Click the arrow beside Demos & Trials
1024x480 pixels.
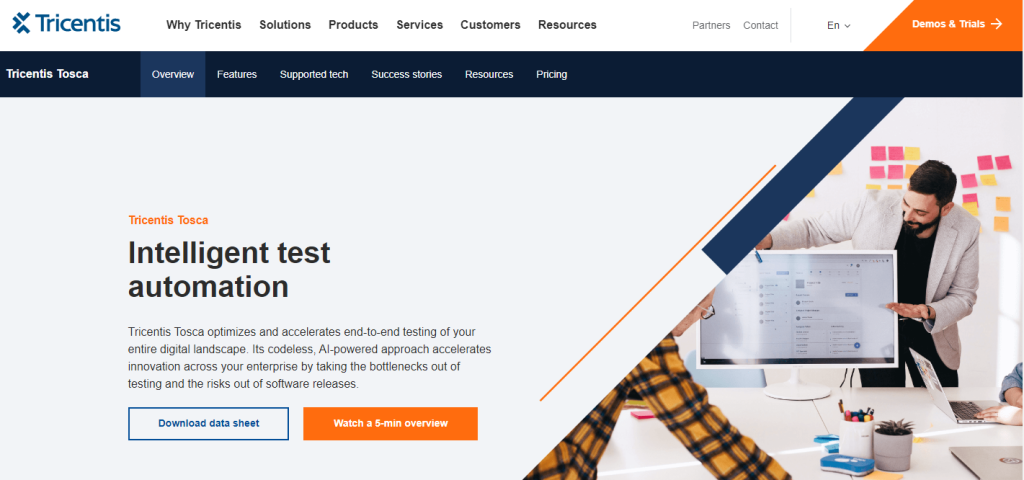pos(996,24)
